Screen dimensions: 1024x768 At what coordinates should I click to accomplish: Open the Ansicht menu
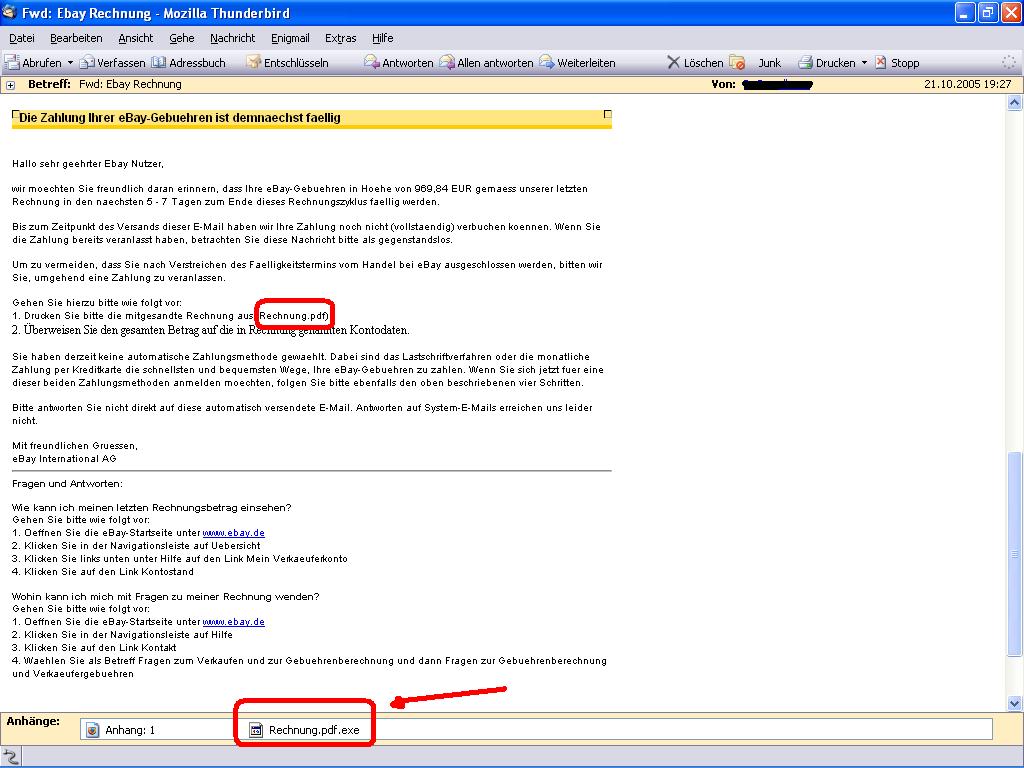[x=136, y=38]
